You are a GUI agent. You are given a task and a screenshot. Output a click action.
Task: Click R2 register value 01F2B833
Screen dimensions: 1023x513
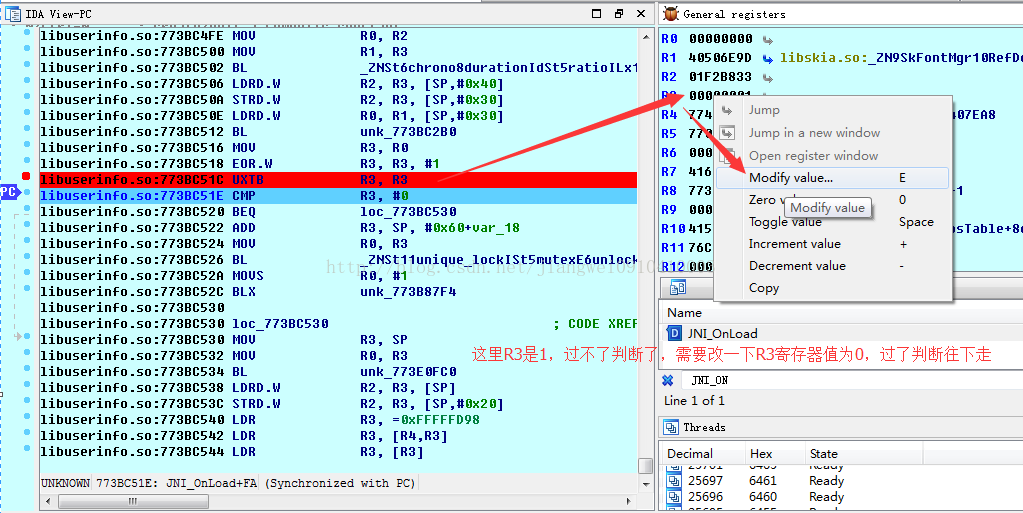(720, 77)
